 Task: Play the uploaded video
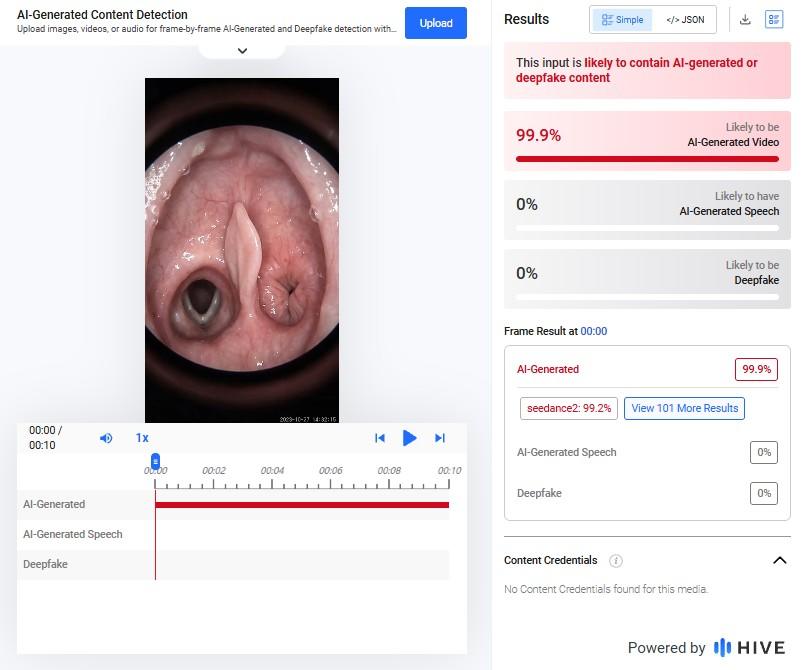[410, 438]
